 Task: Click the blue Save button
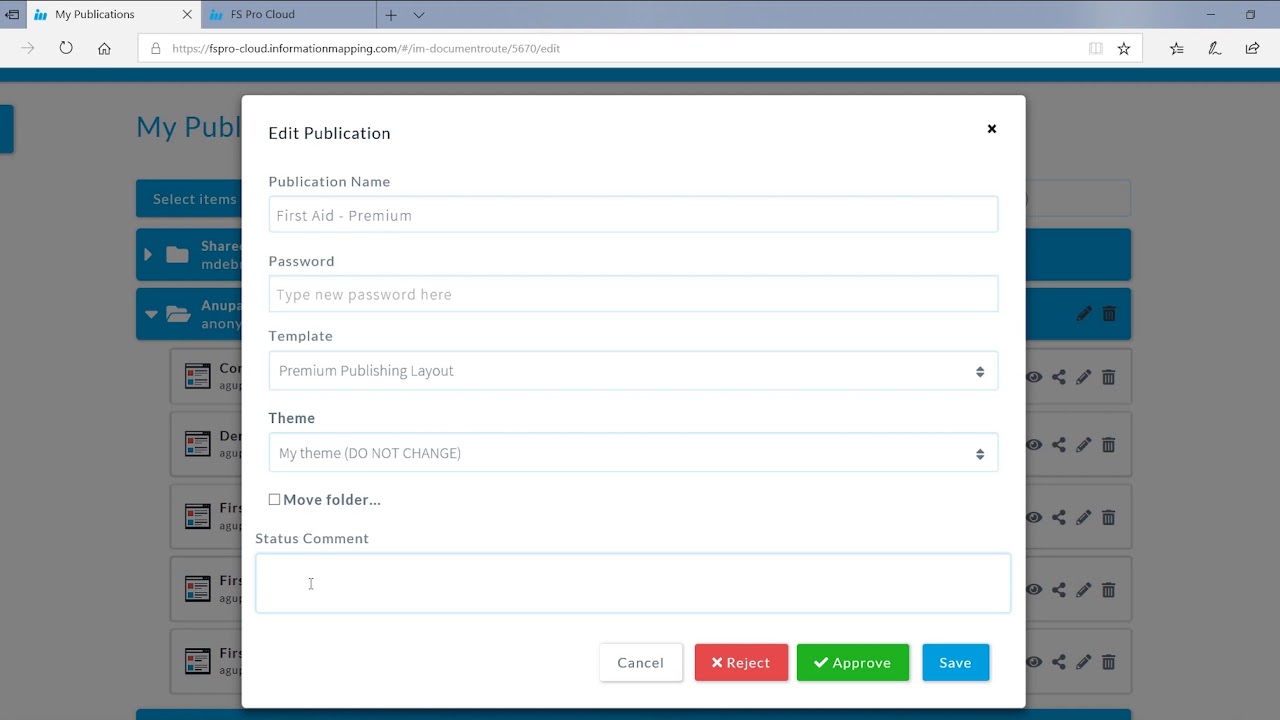tap(955, 662)
